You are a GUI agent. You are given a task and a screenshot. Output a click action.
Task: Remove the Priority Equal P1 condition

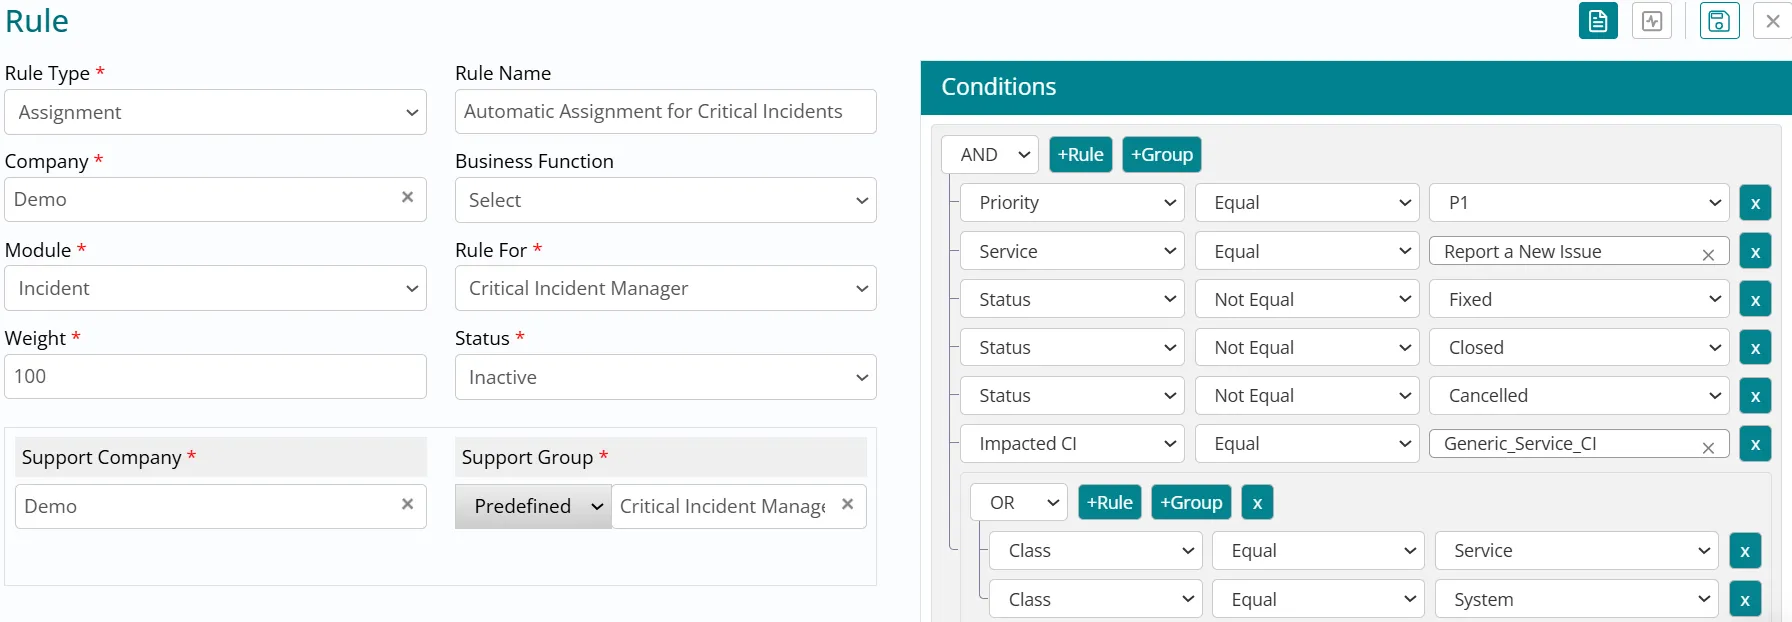coord(1754,203)
